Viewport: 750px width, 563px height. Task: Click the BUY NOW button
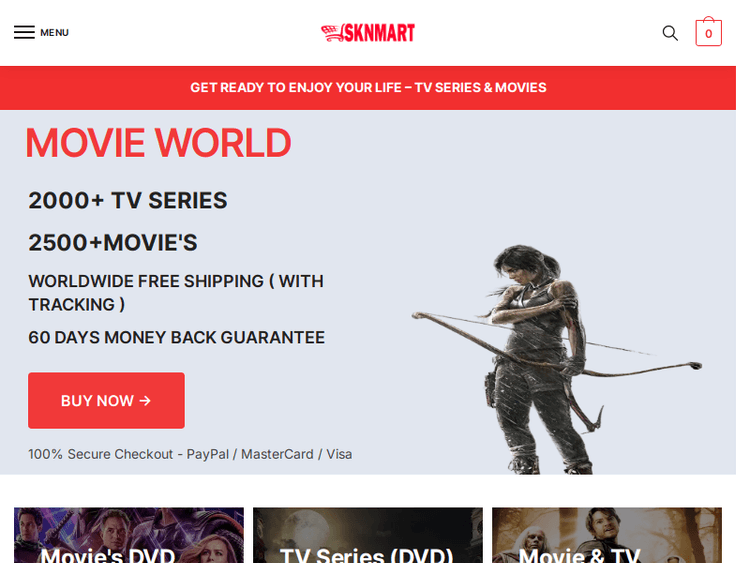106,400
